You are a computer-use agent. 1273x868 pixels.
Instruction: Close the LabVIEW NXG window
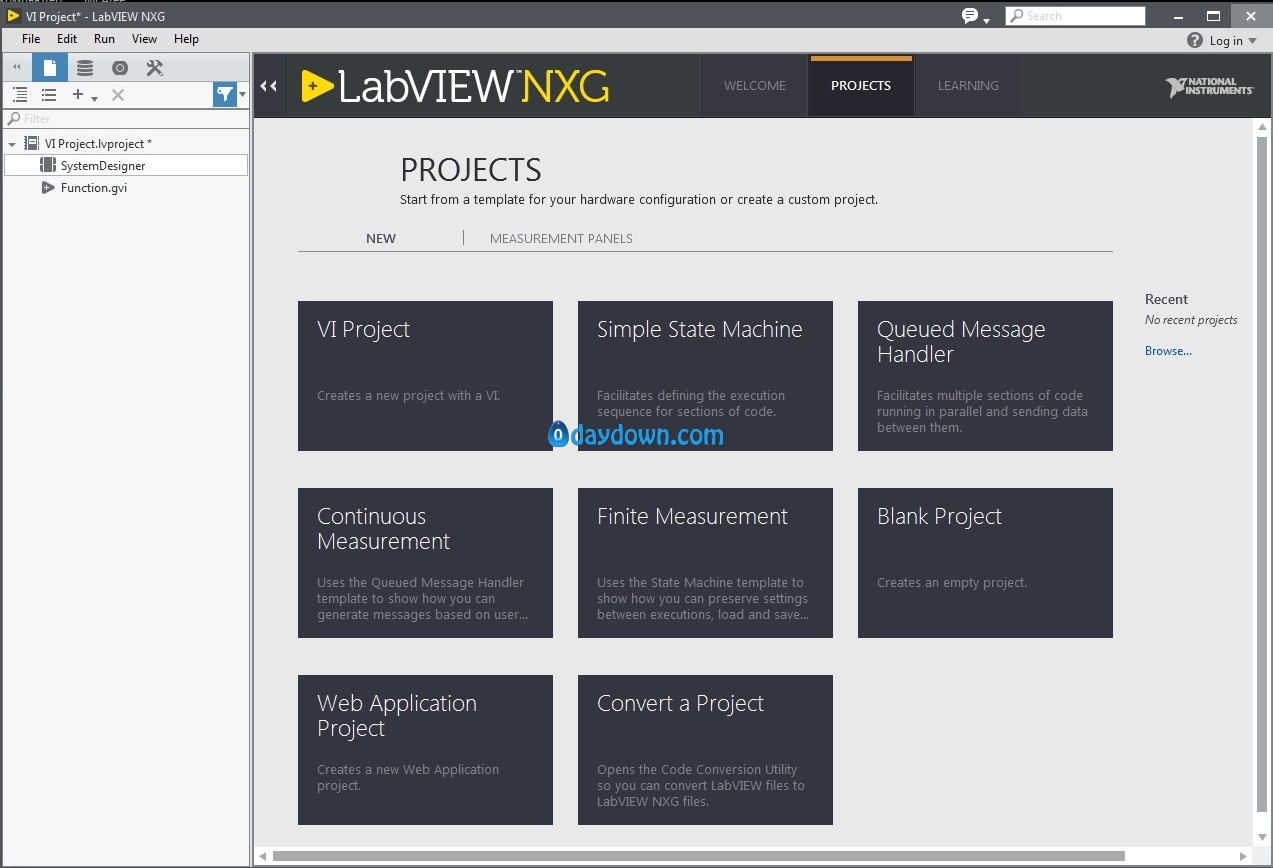[x=1250, y=16]
